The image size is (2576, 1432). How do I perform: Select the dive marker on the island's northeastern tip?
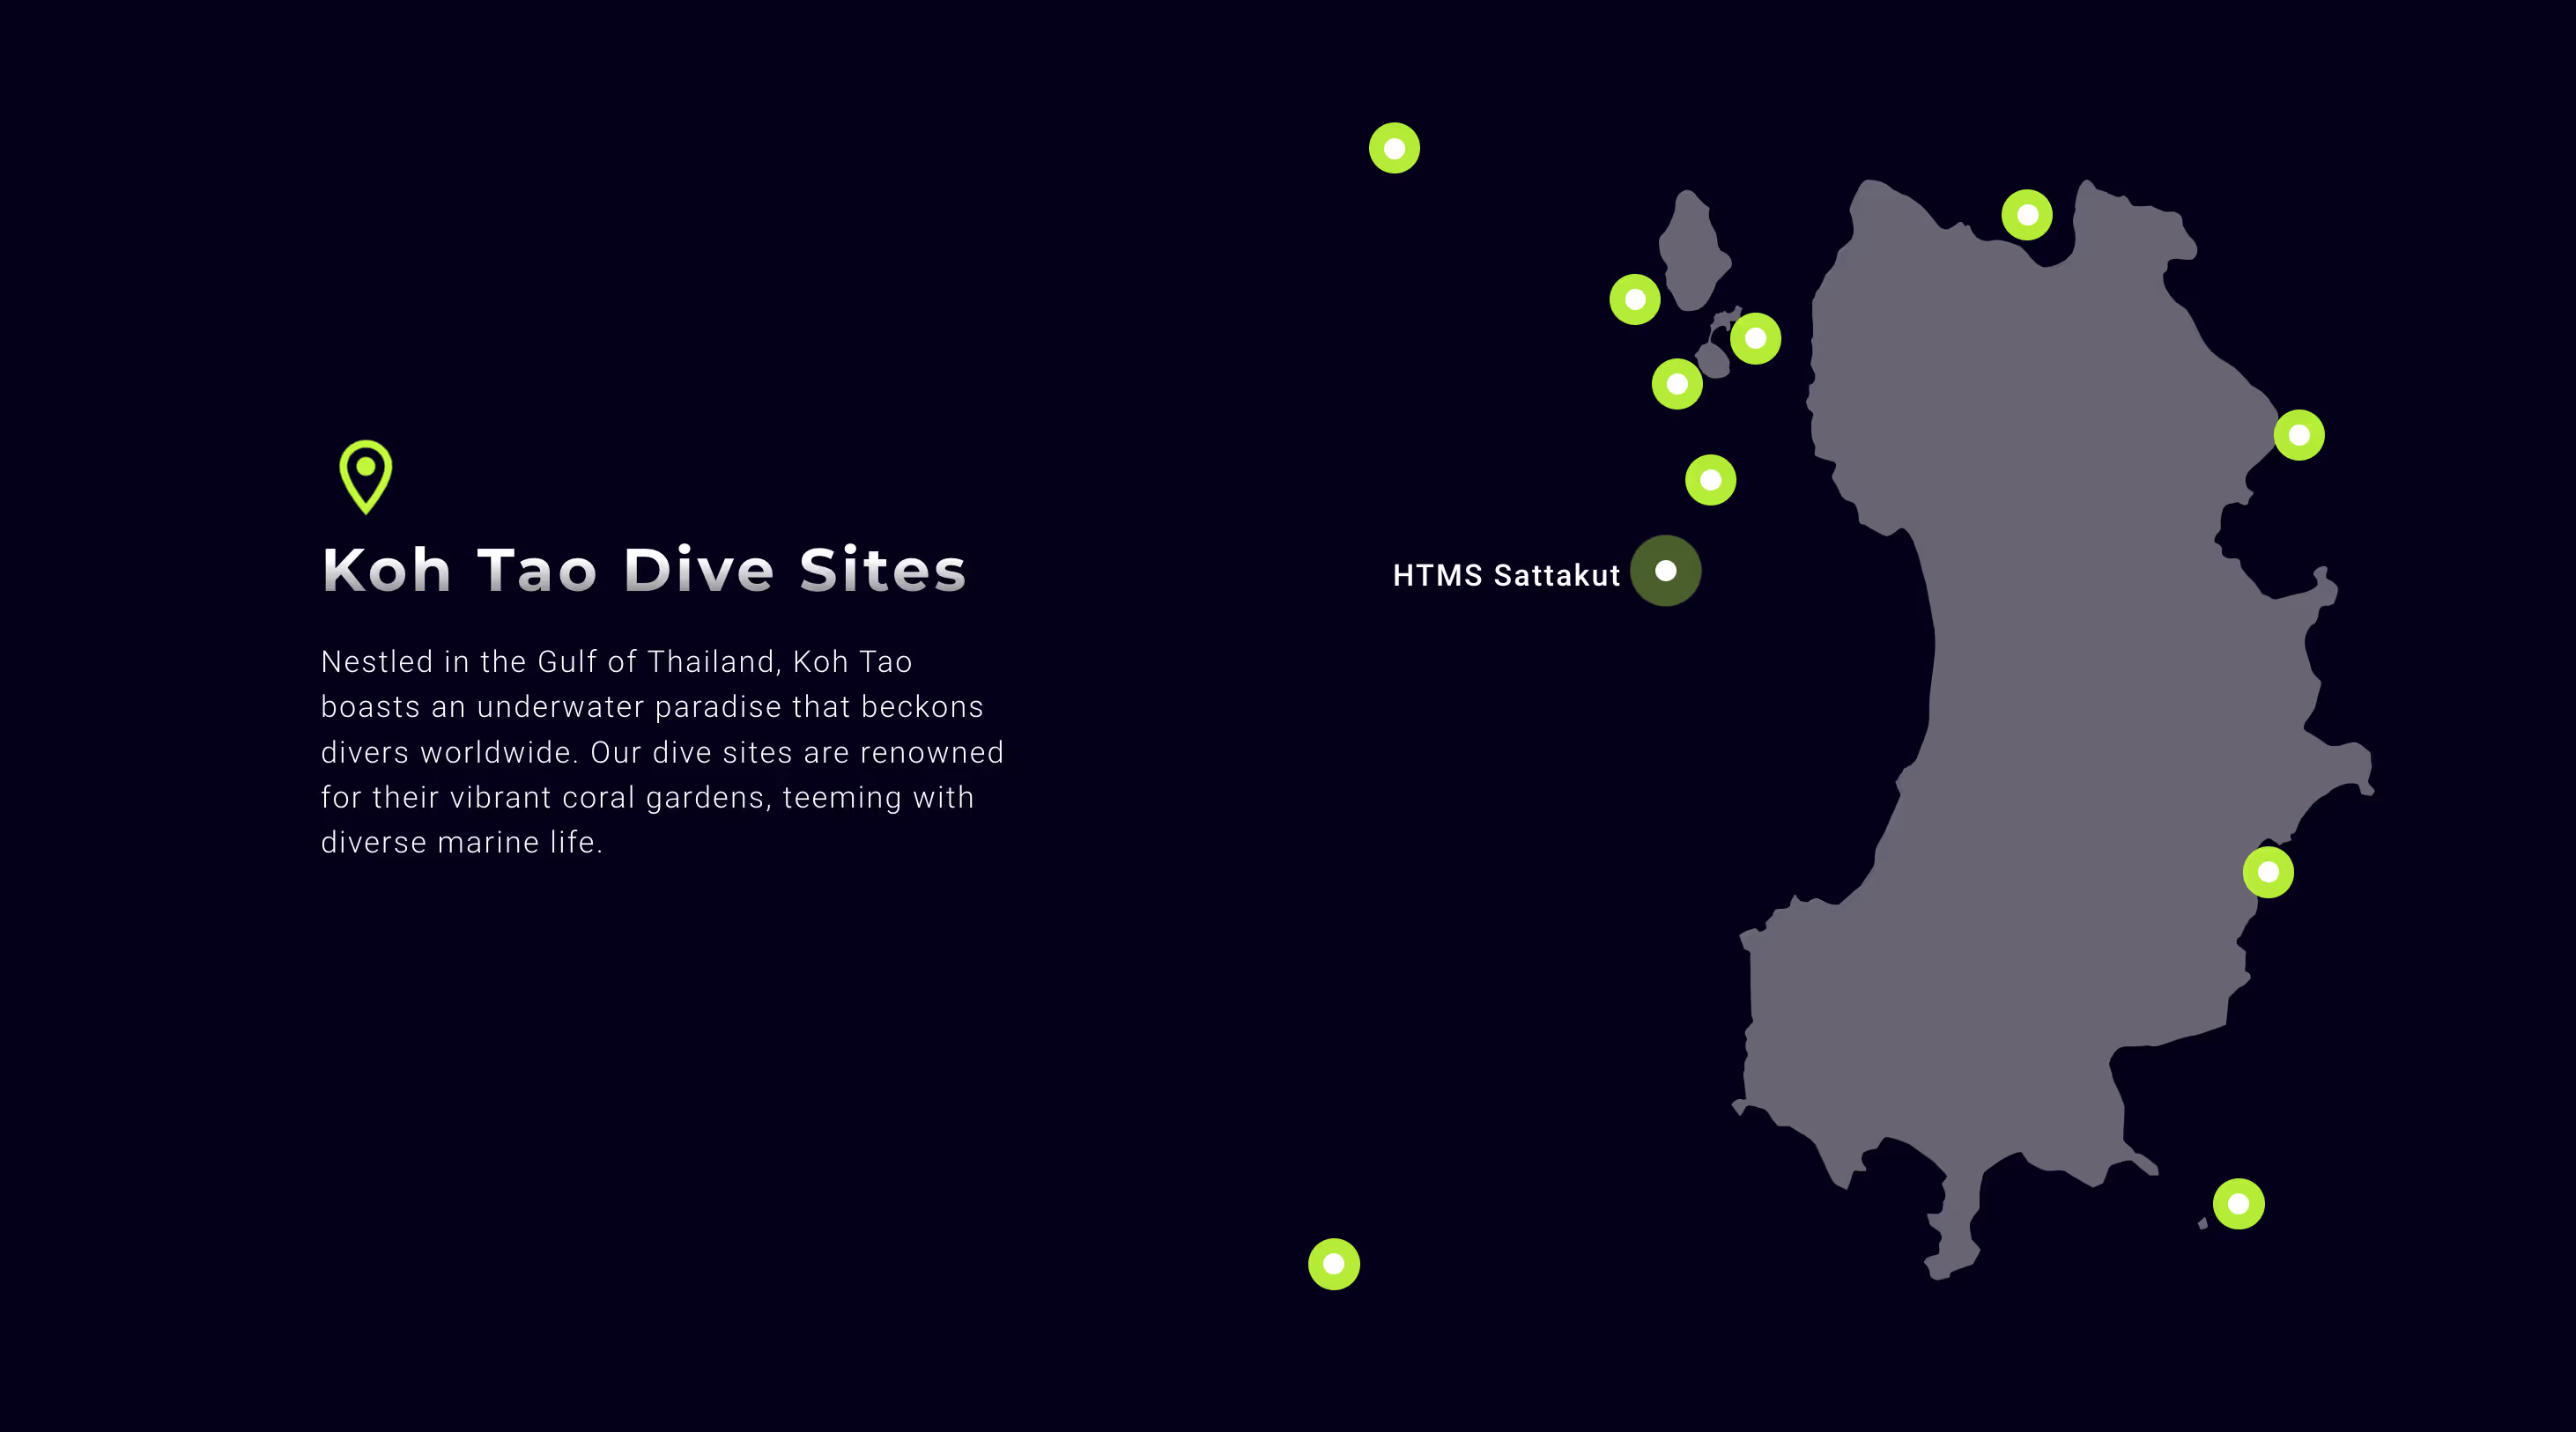pyautogui.click(x=2299, y=435)
